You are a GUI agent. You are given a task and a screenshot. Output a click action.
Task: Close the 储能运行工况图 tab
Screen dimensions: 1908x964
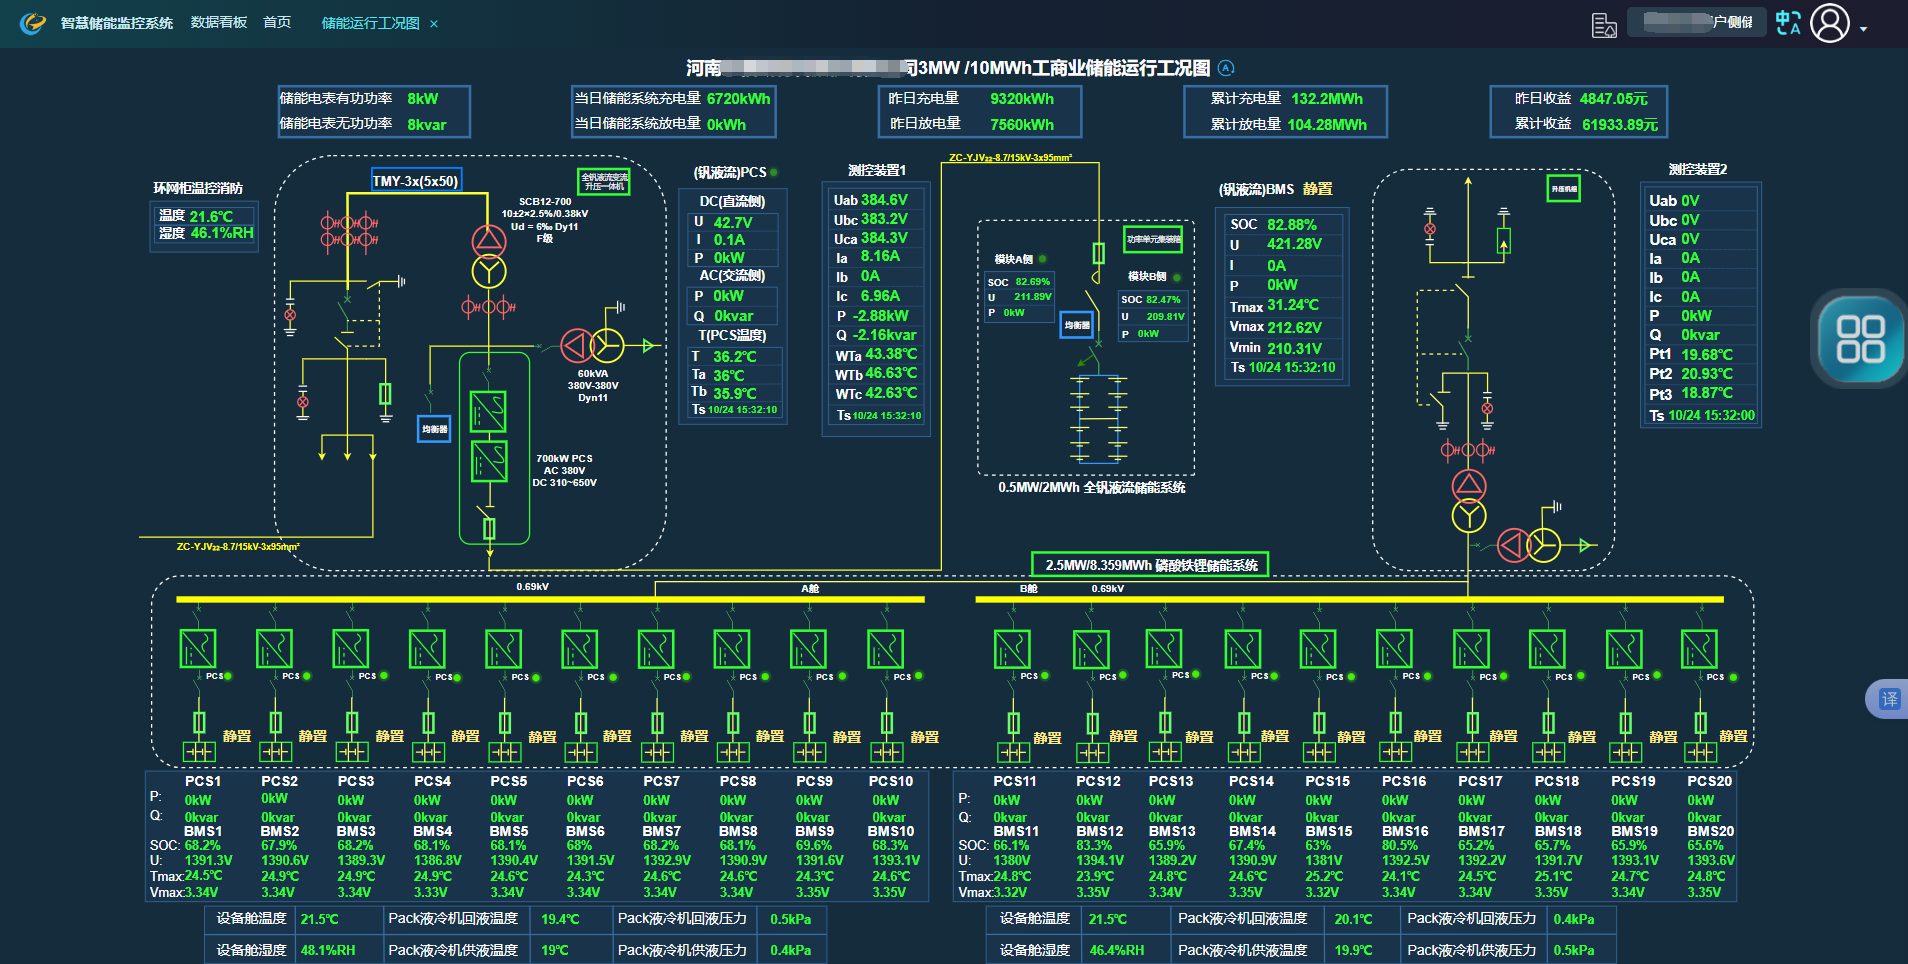point(434,24)
